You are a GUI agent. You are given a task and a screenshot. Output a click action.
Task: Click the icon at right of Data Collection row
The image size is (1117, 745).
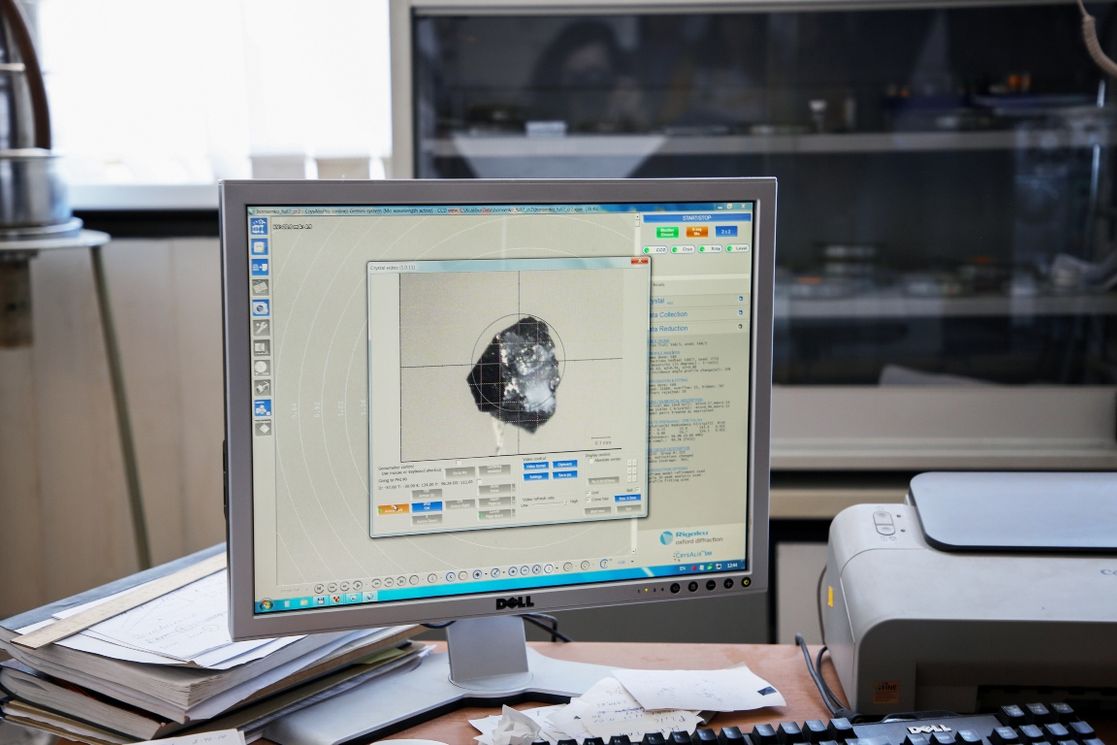point(741,312)
